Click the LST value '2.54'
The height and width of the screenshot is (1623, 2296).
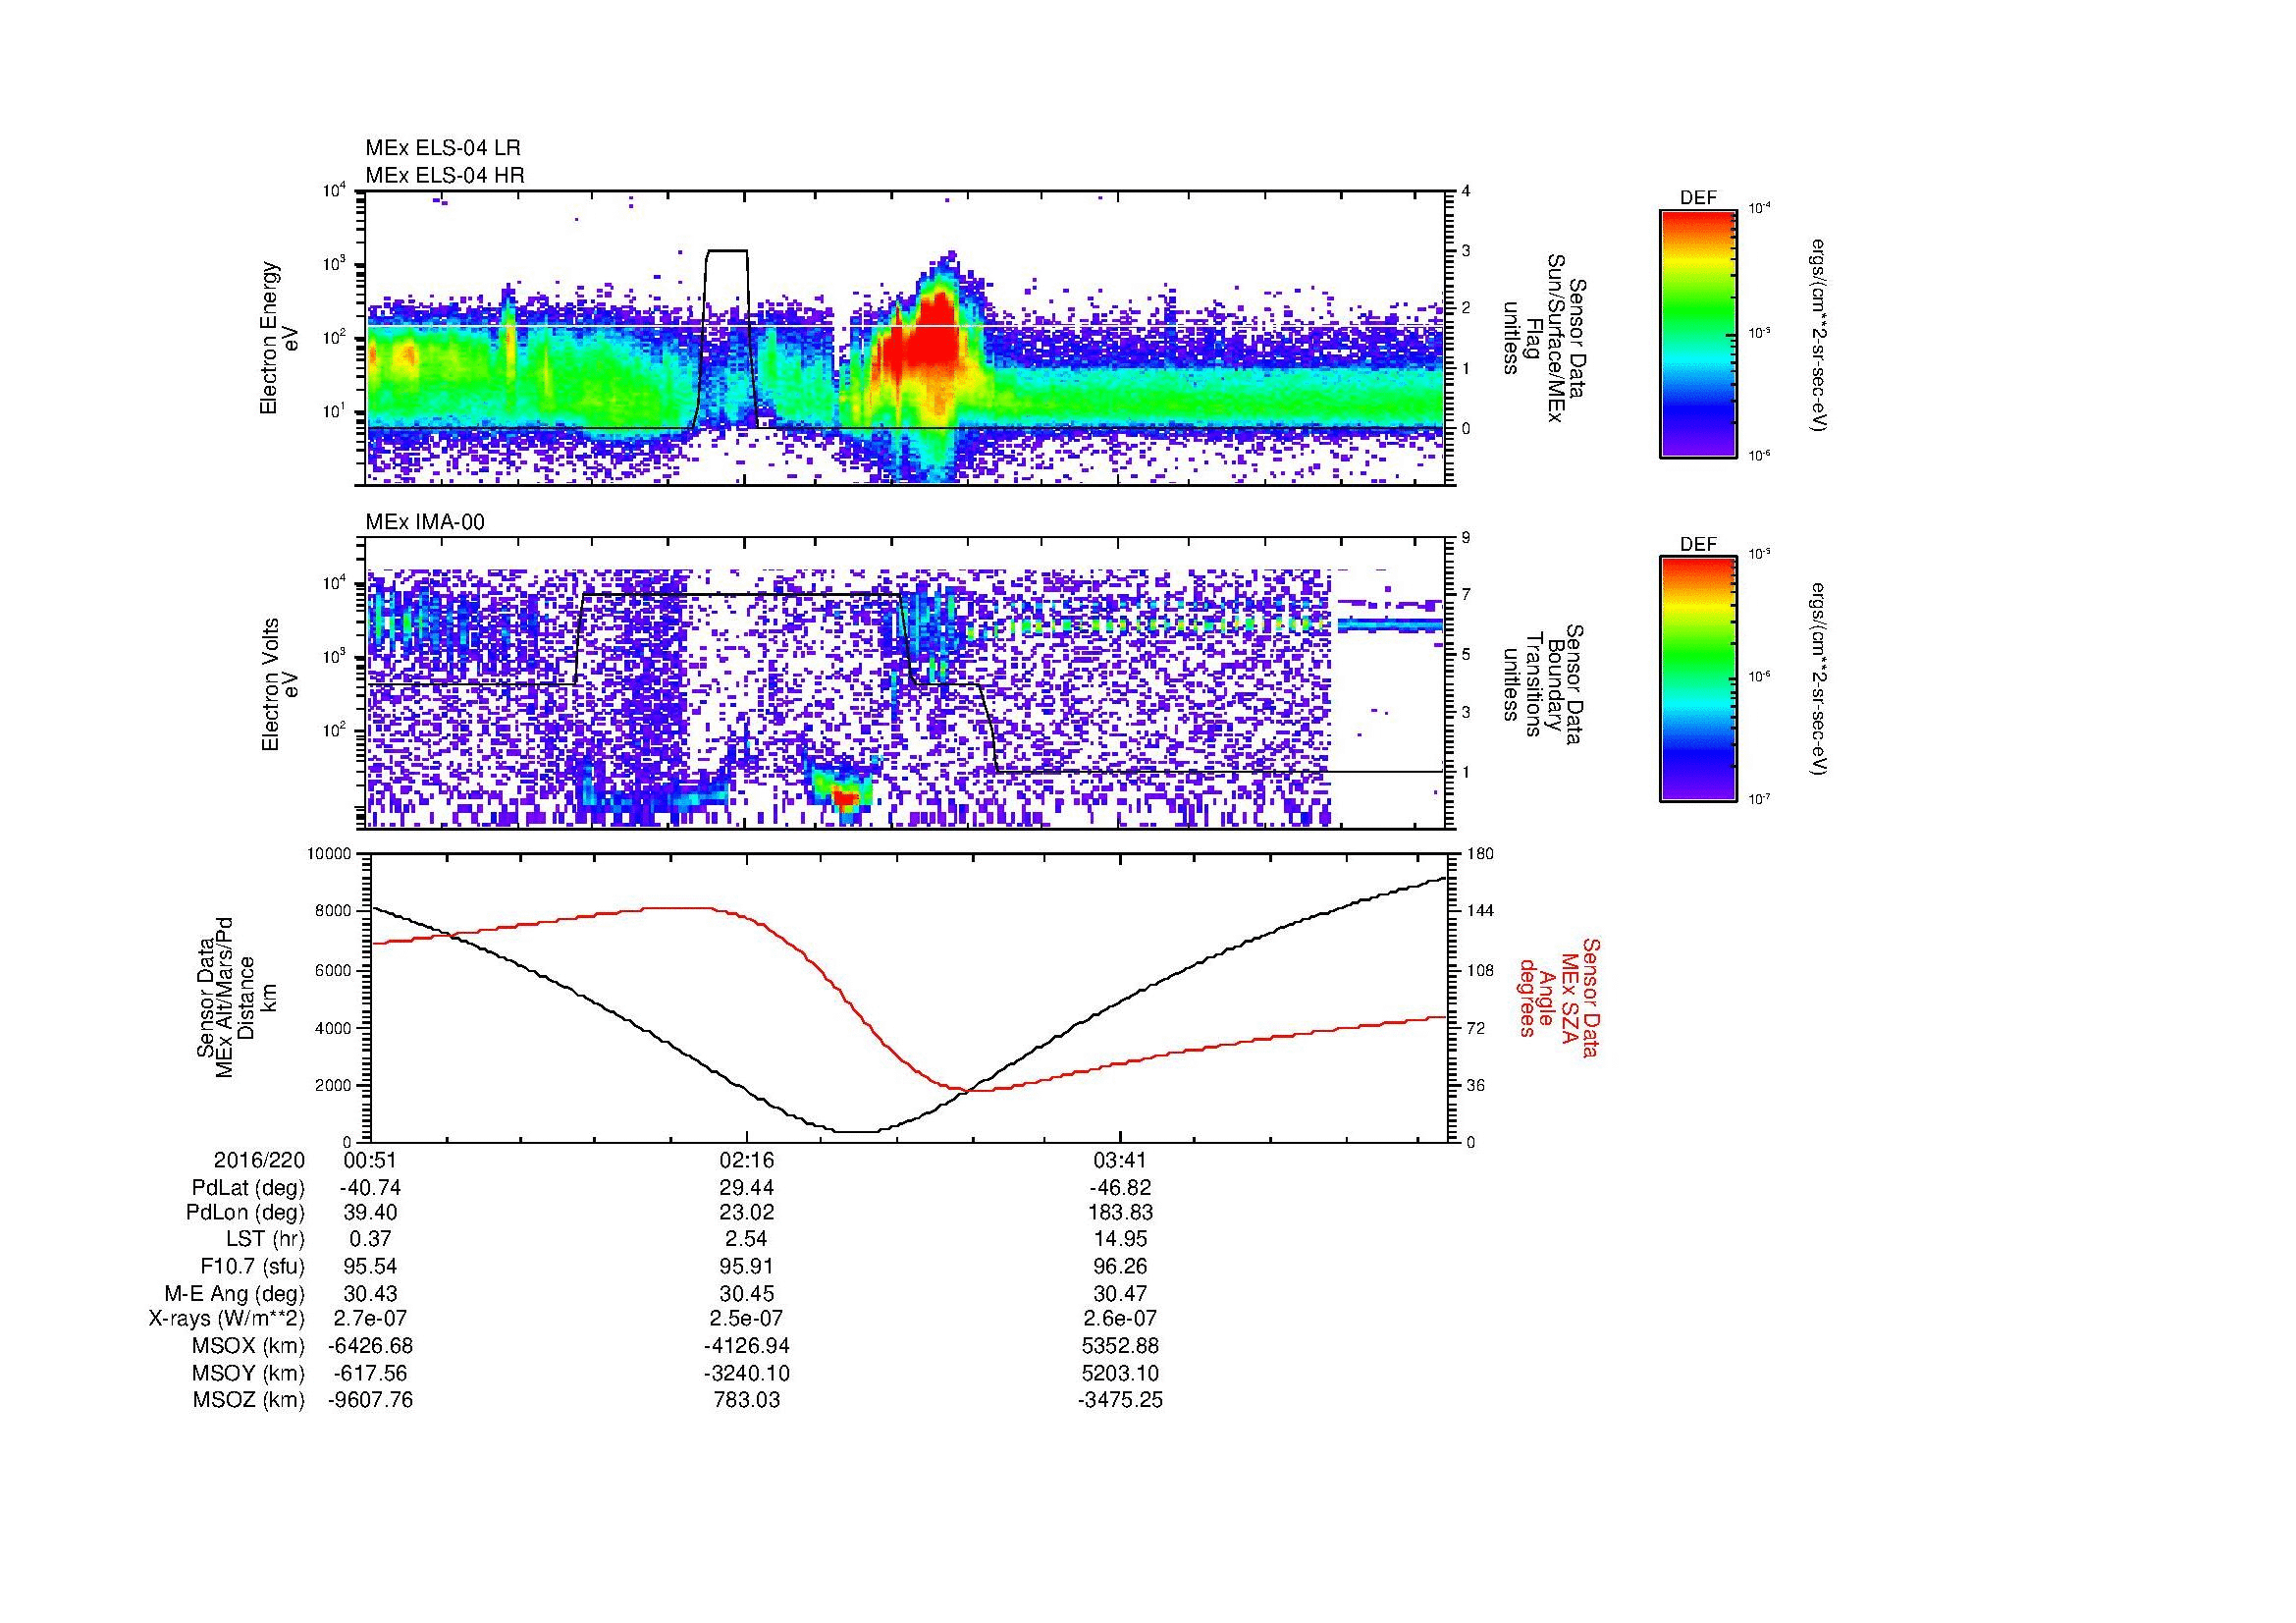point(746,1239)
